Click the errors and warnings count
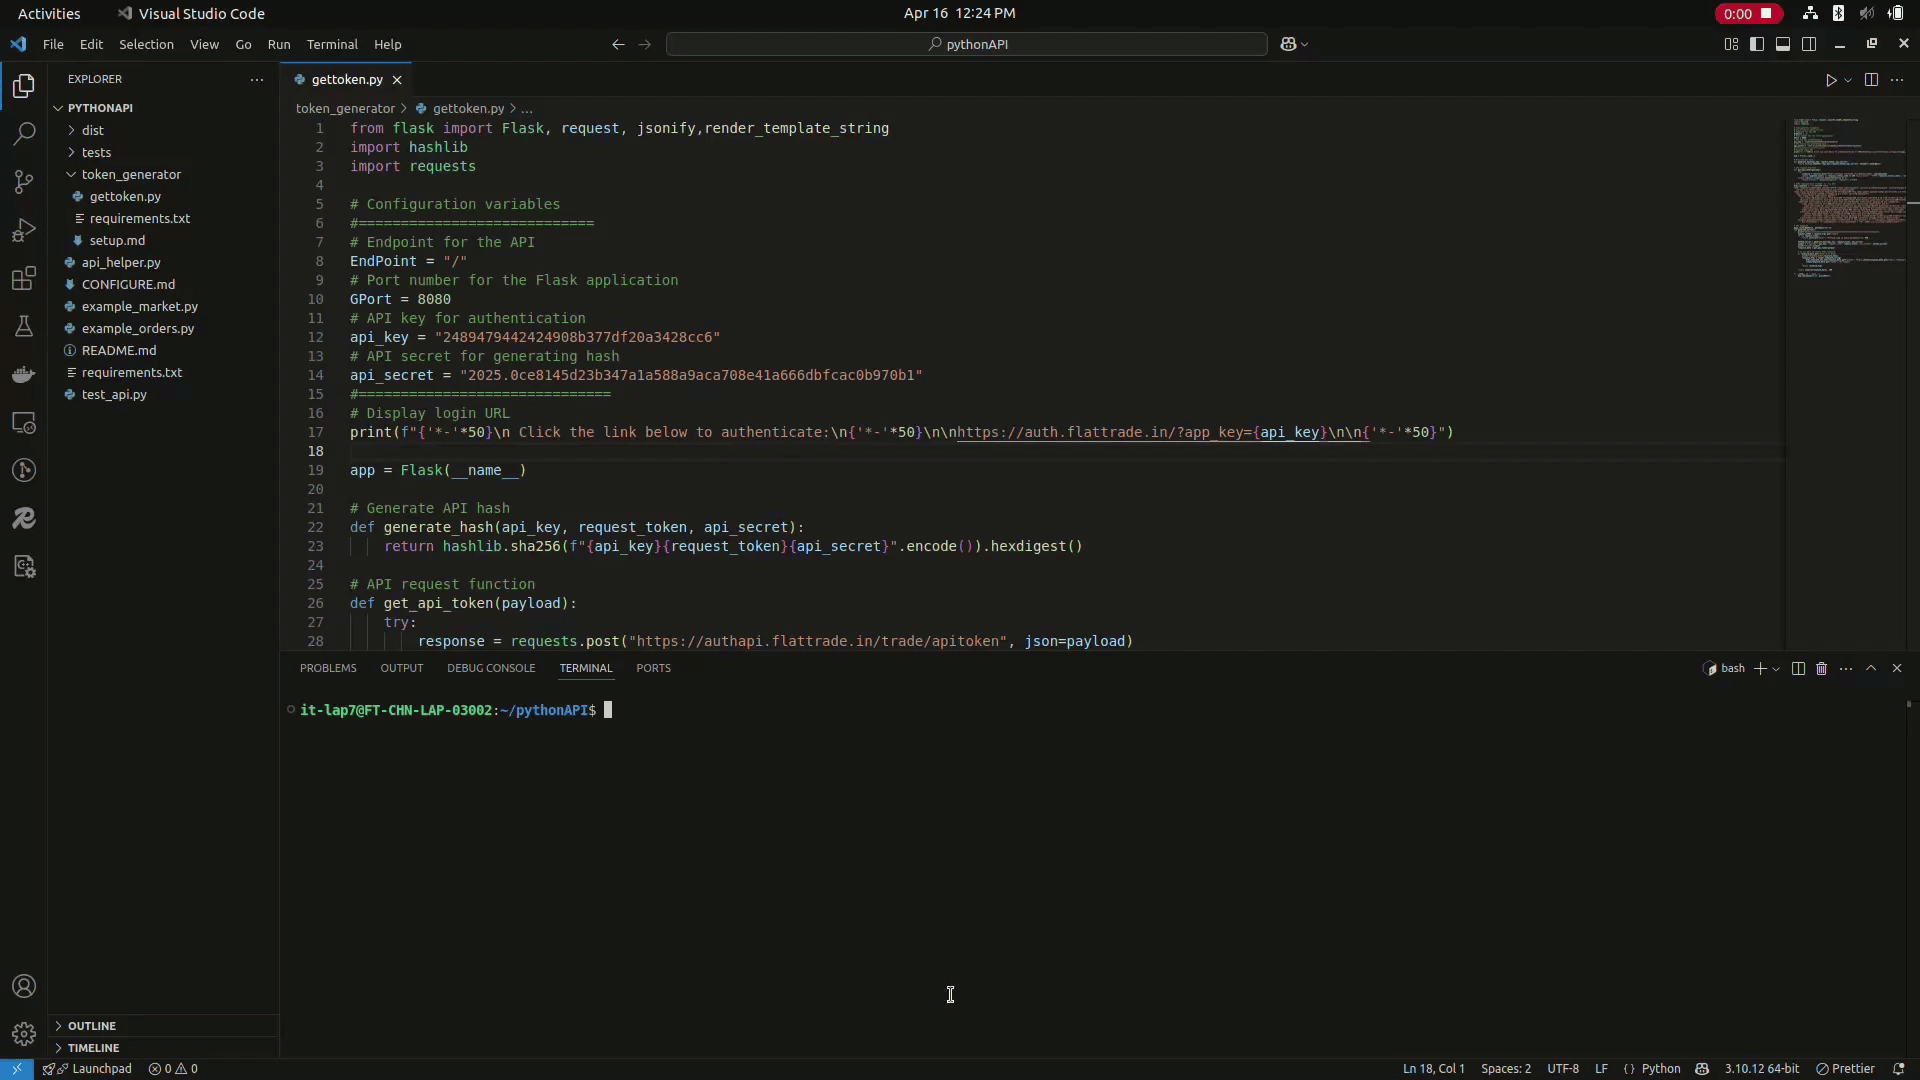This screenshot has width=1920, height=1080. click(173, 1069)
